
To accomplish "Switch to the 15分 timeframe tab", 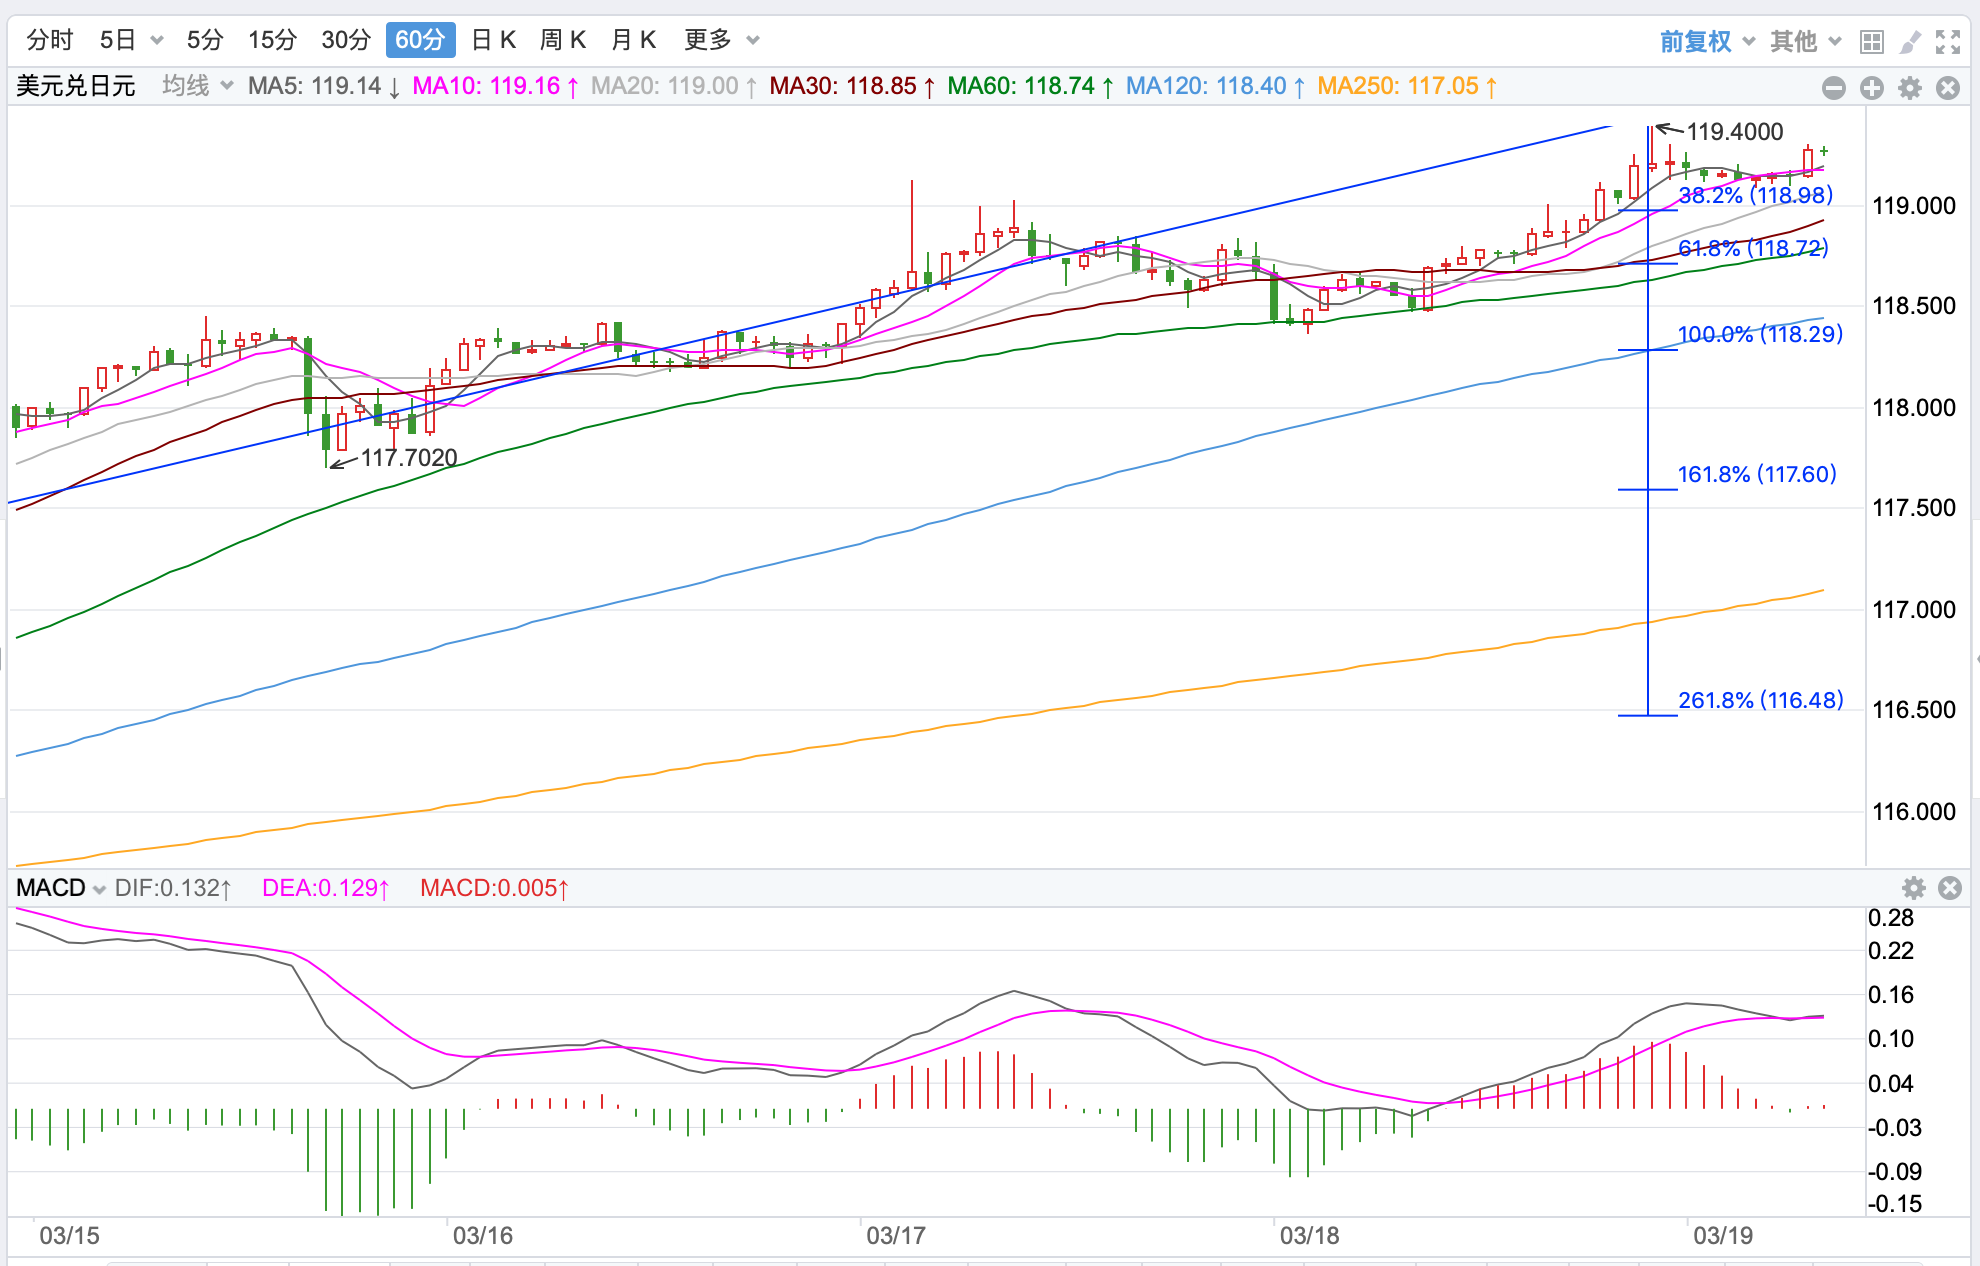I will click(272, 40).
